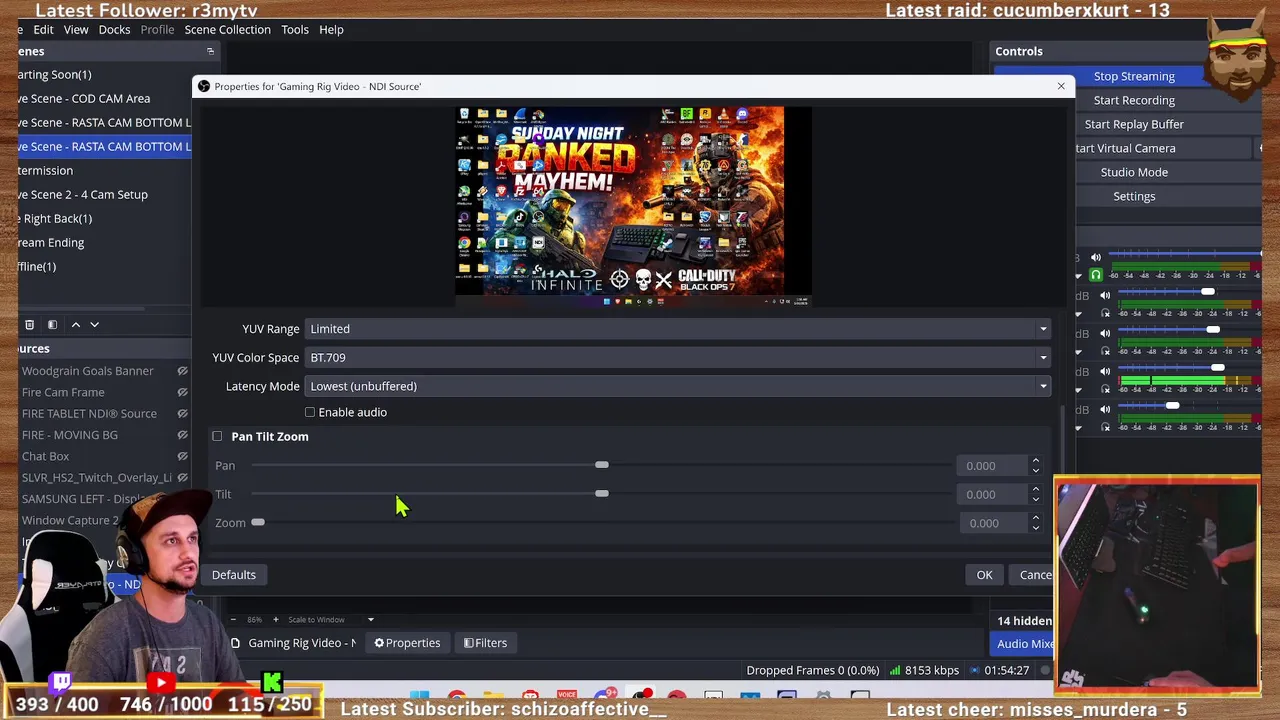
Task: Toggle visibility of FIRE - MOVING BG source
Action: click(182, 435)
